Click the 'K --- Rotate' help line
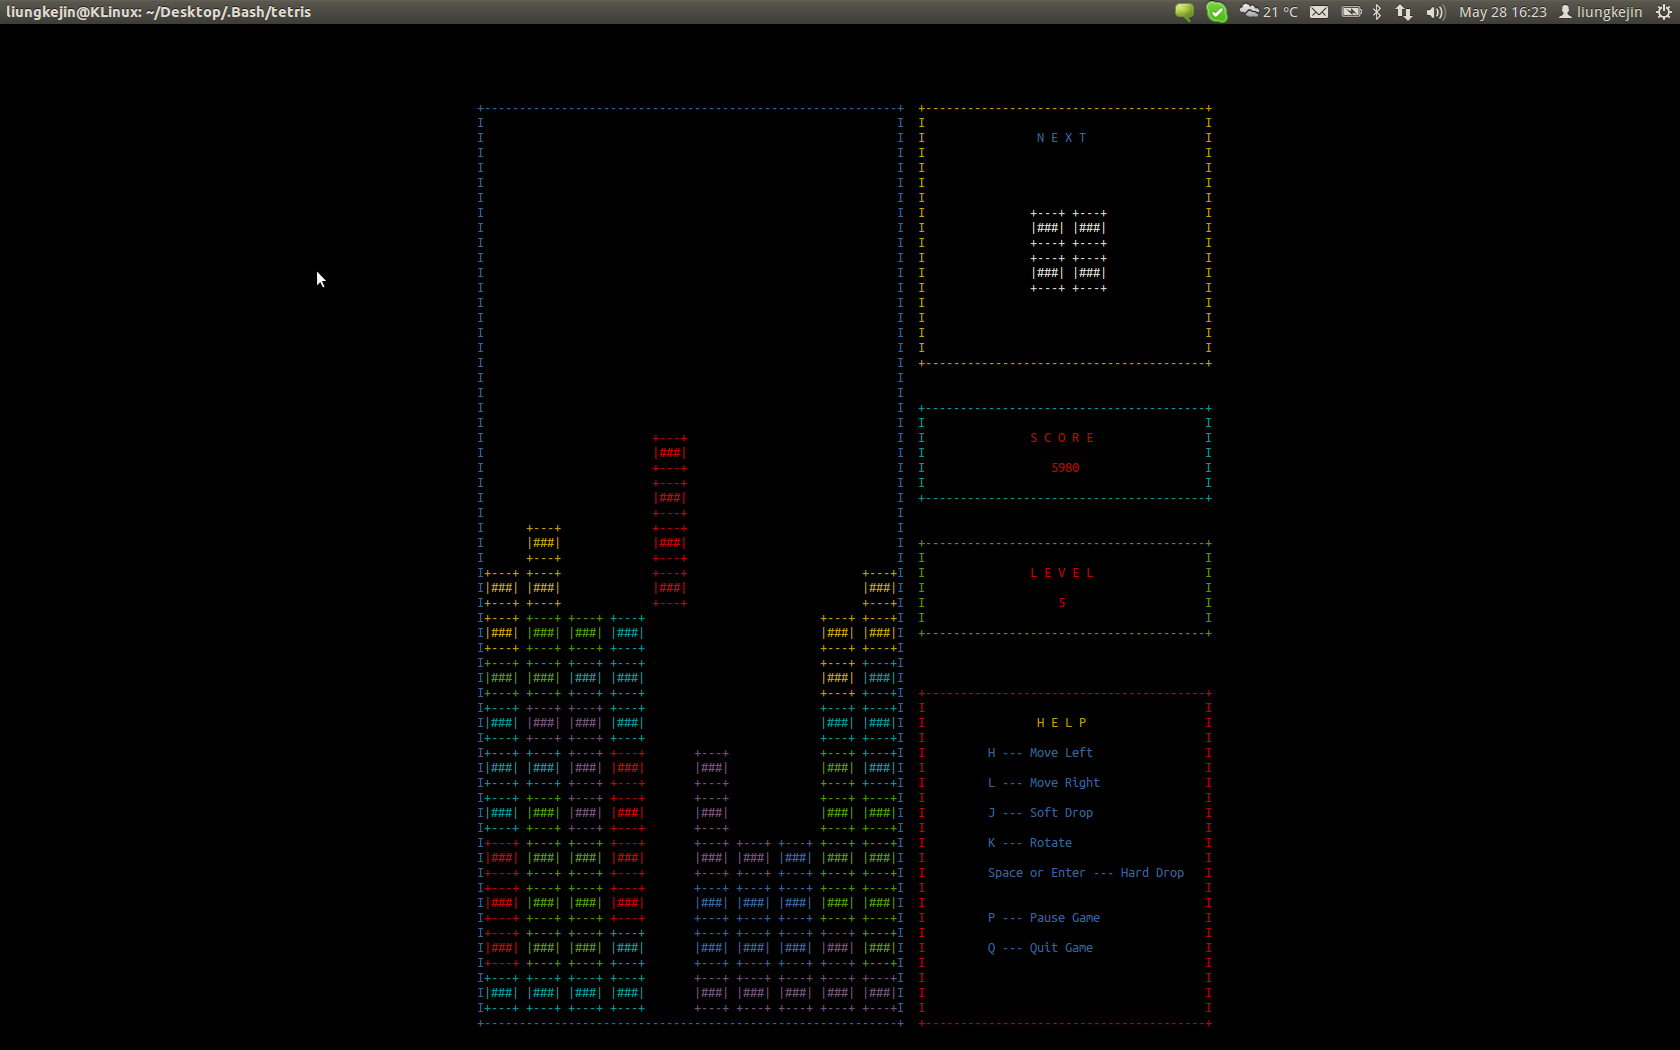The image size is (1680, 1050). tap(1030, 843)
